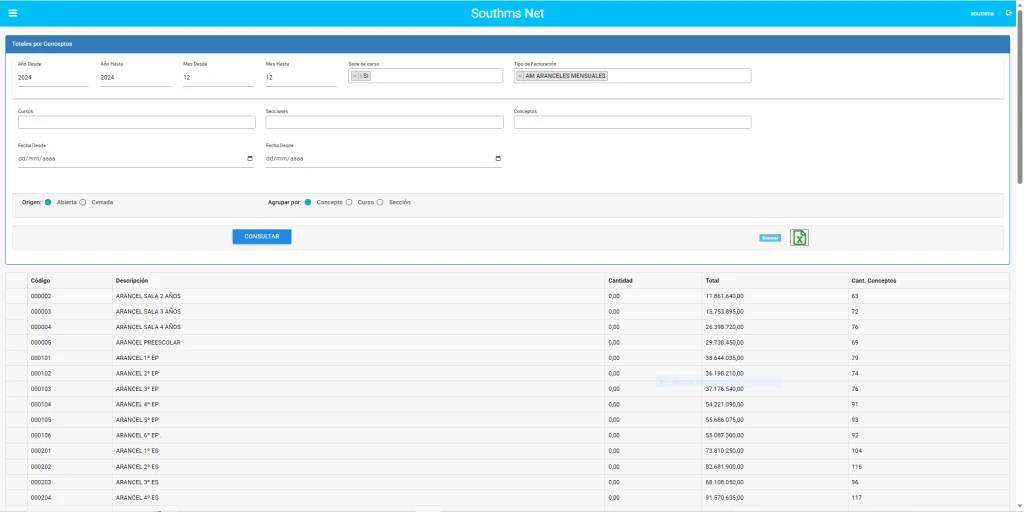Image resolution: width=1024 pixels, height=512 pixels.
Task: Group results by Curso
Action: pyautogui.click(x=349, y=202)
